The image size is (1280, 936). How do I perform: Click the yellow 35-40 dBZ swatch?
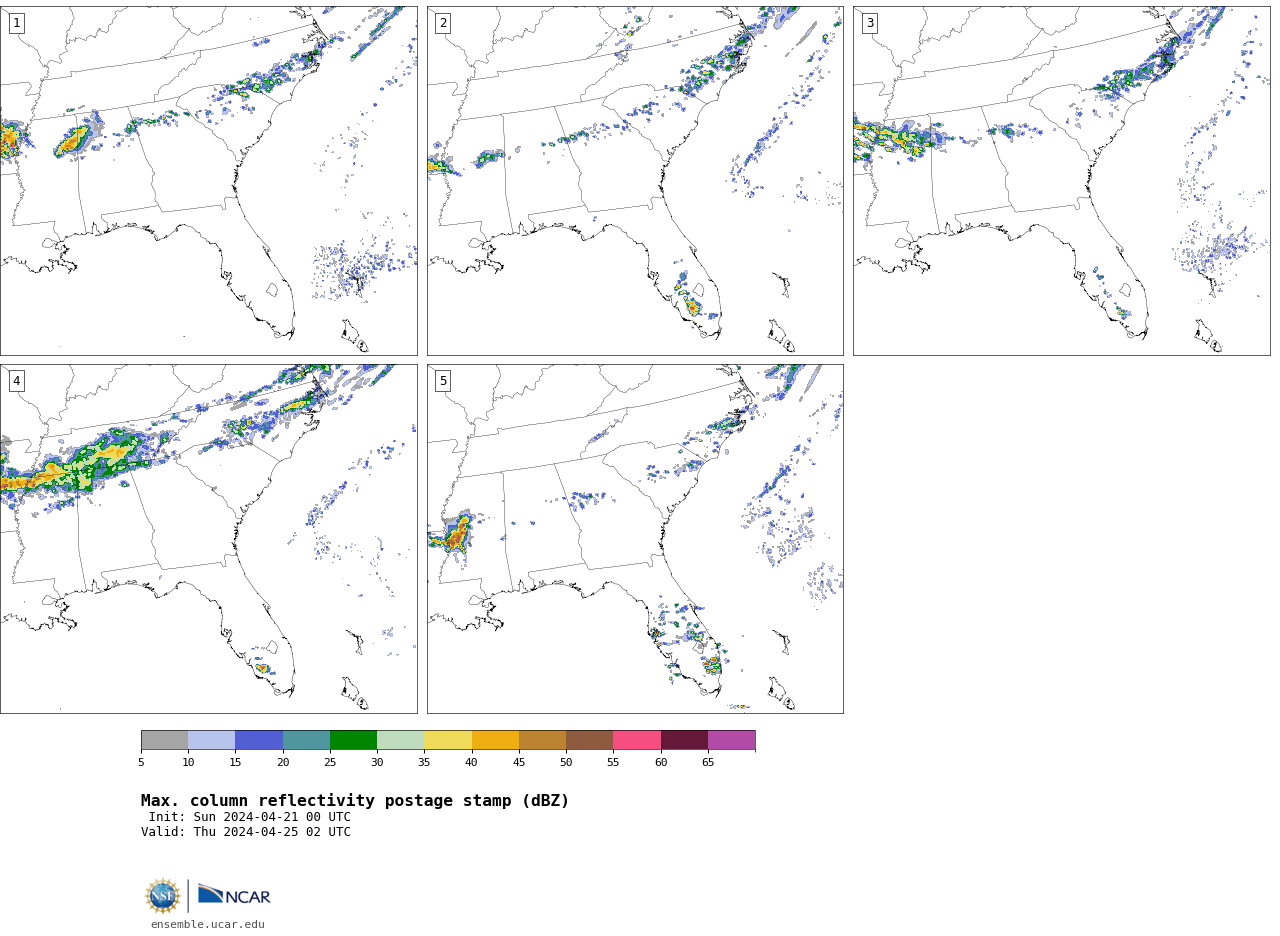point(448,740)
